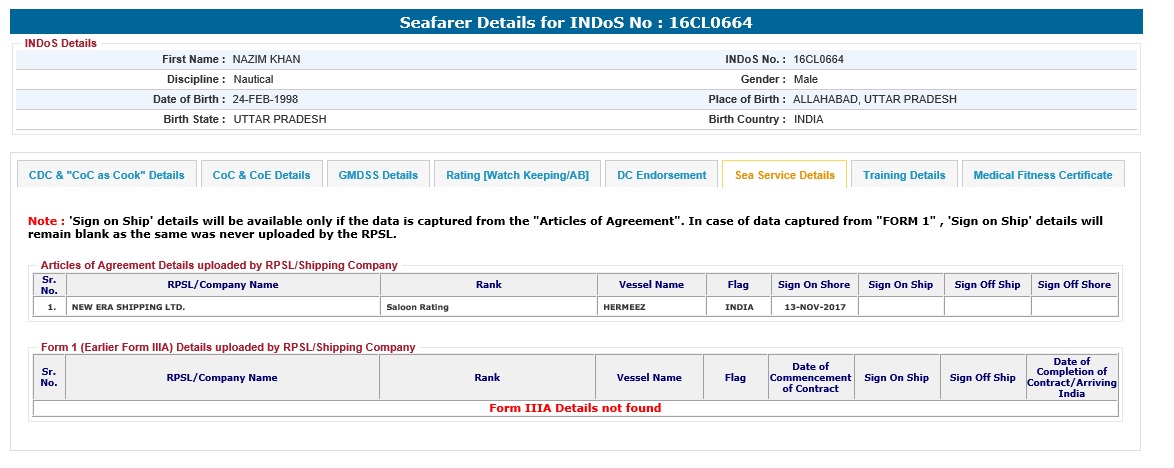Viewport: 1174px width, 468px height.
Task: Click the Form IIIA Details not found message
Action: tap(575, 408)
